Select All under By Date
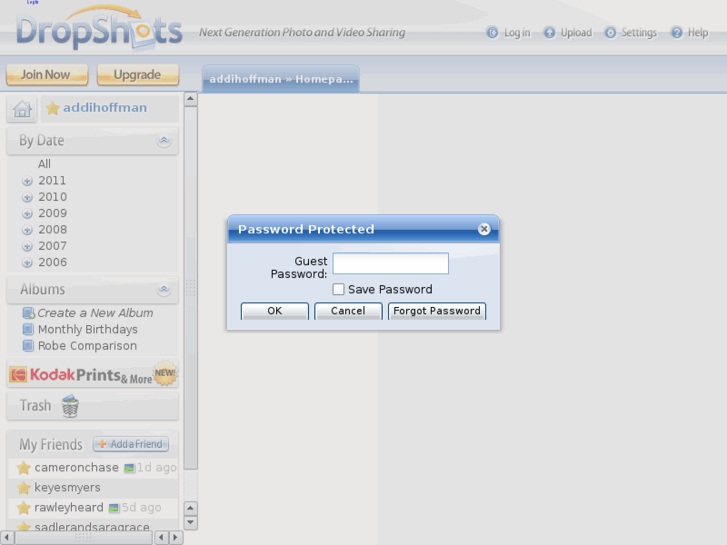The image size is (727, 545). (45, 164)
